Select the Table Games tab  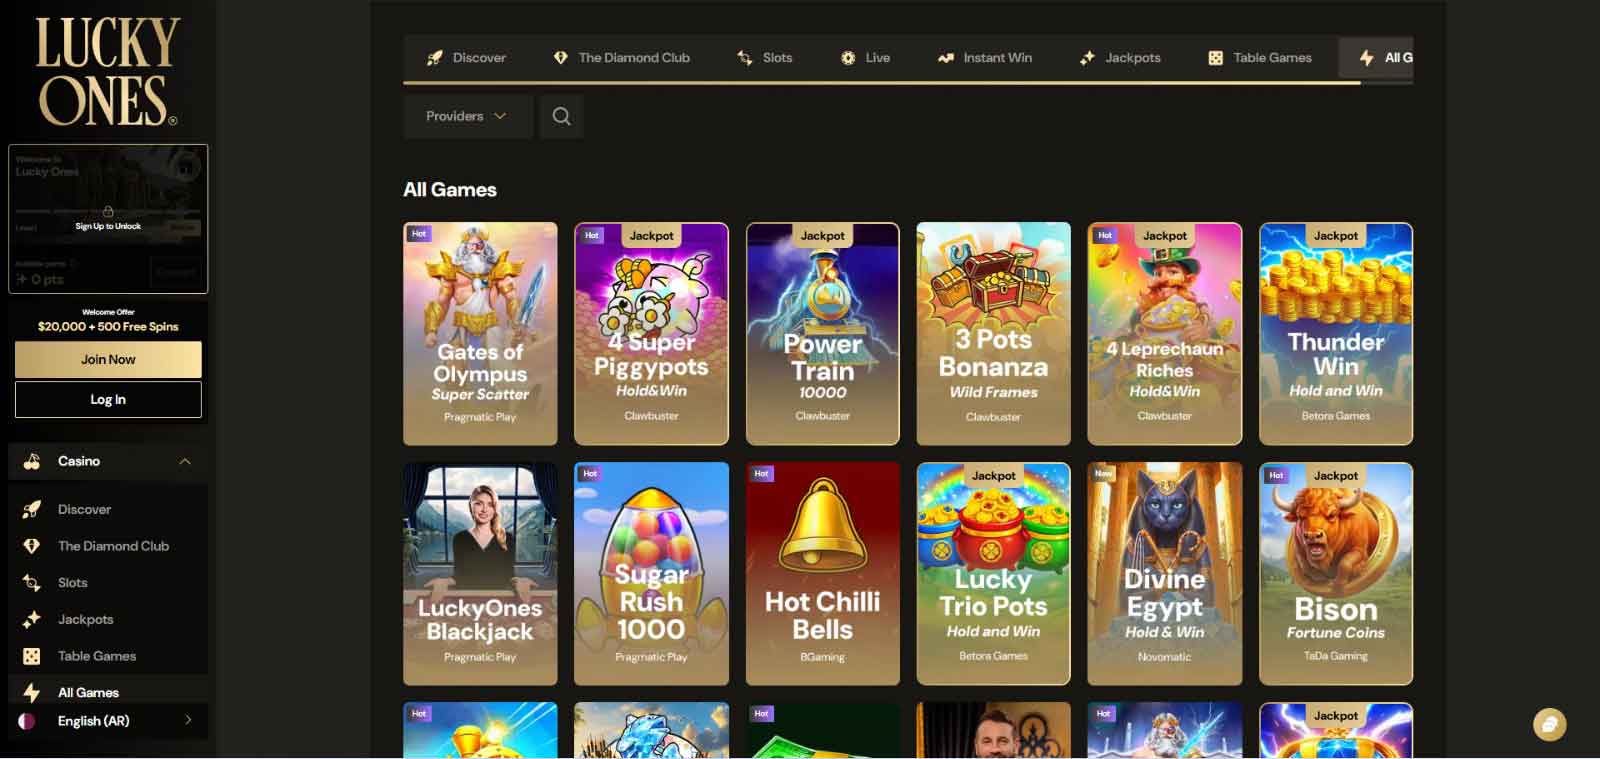coord(1260,58)
